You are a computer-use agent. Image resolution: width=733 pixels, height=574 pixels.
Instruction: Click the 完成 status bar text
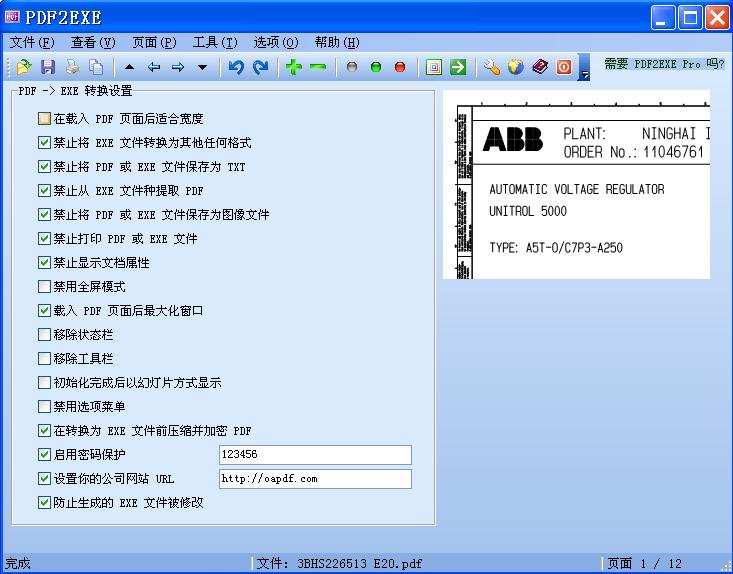coord(18,564)
